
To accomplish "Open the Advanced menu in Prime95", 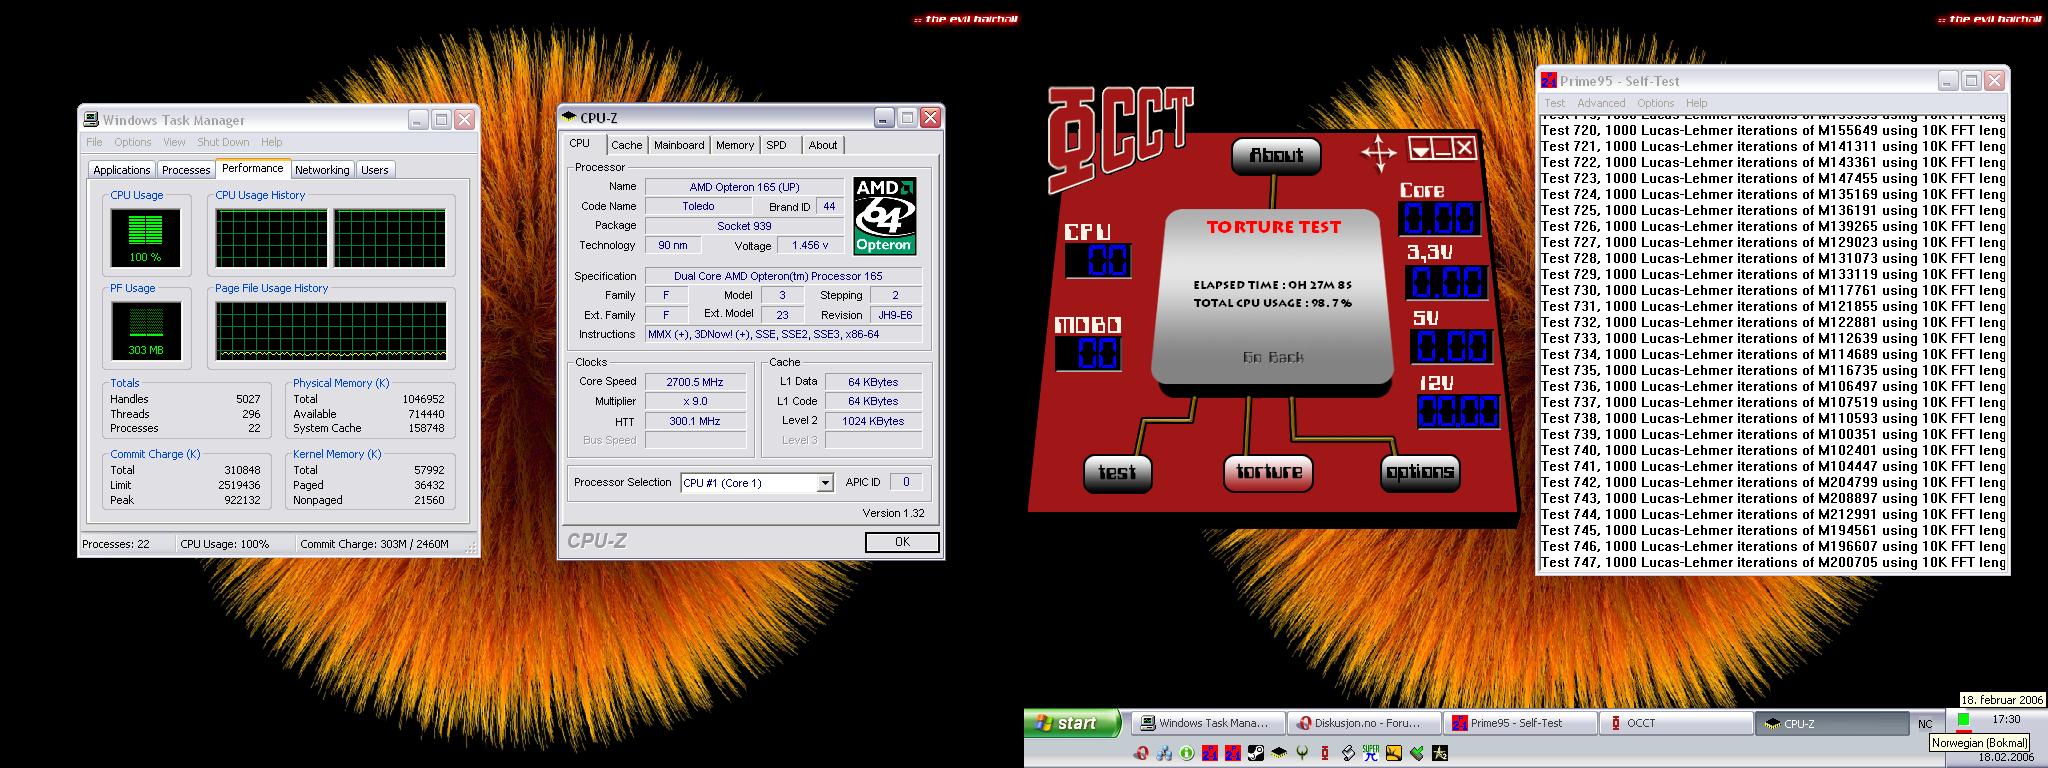I will 1601,103.
